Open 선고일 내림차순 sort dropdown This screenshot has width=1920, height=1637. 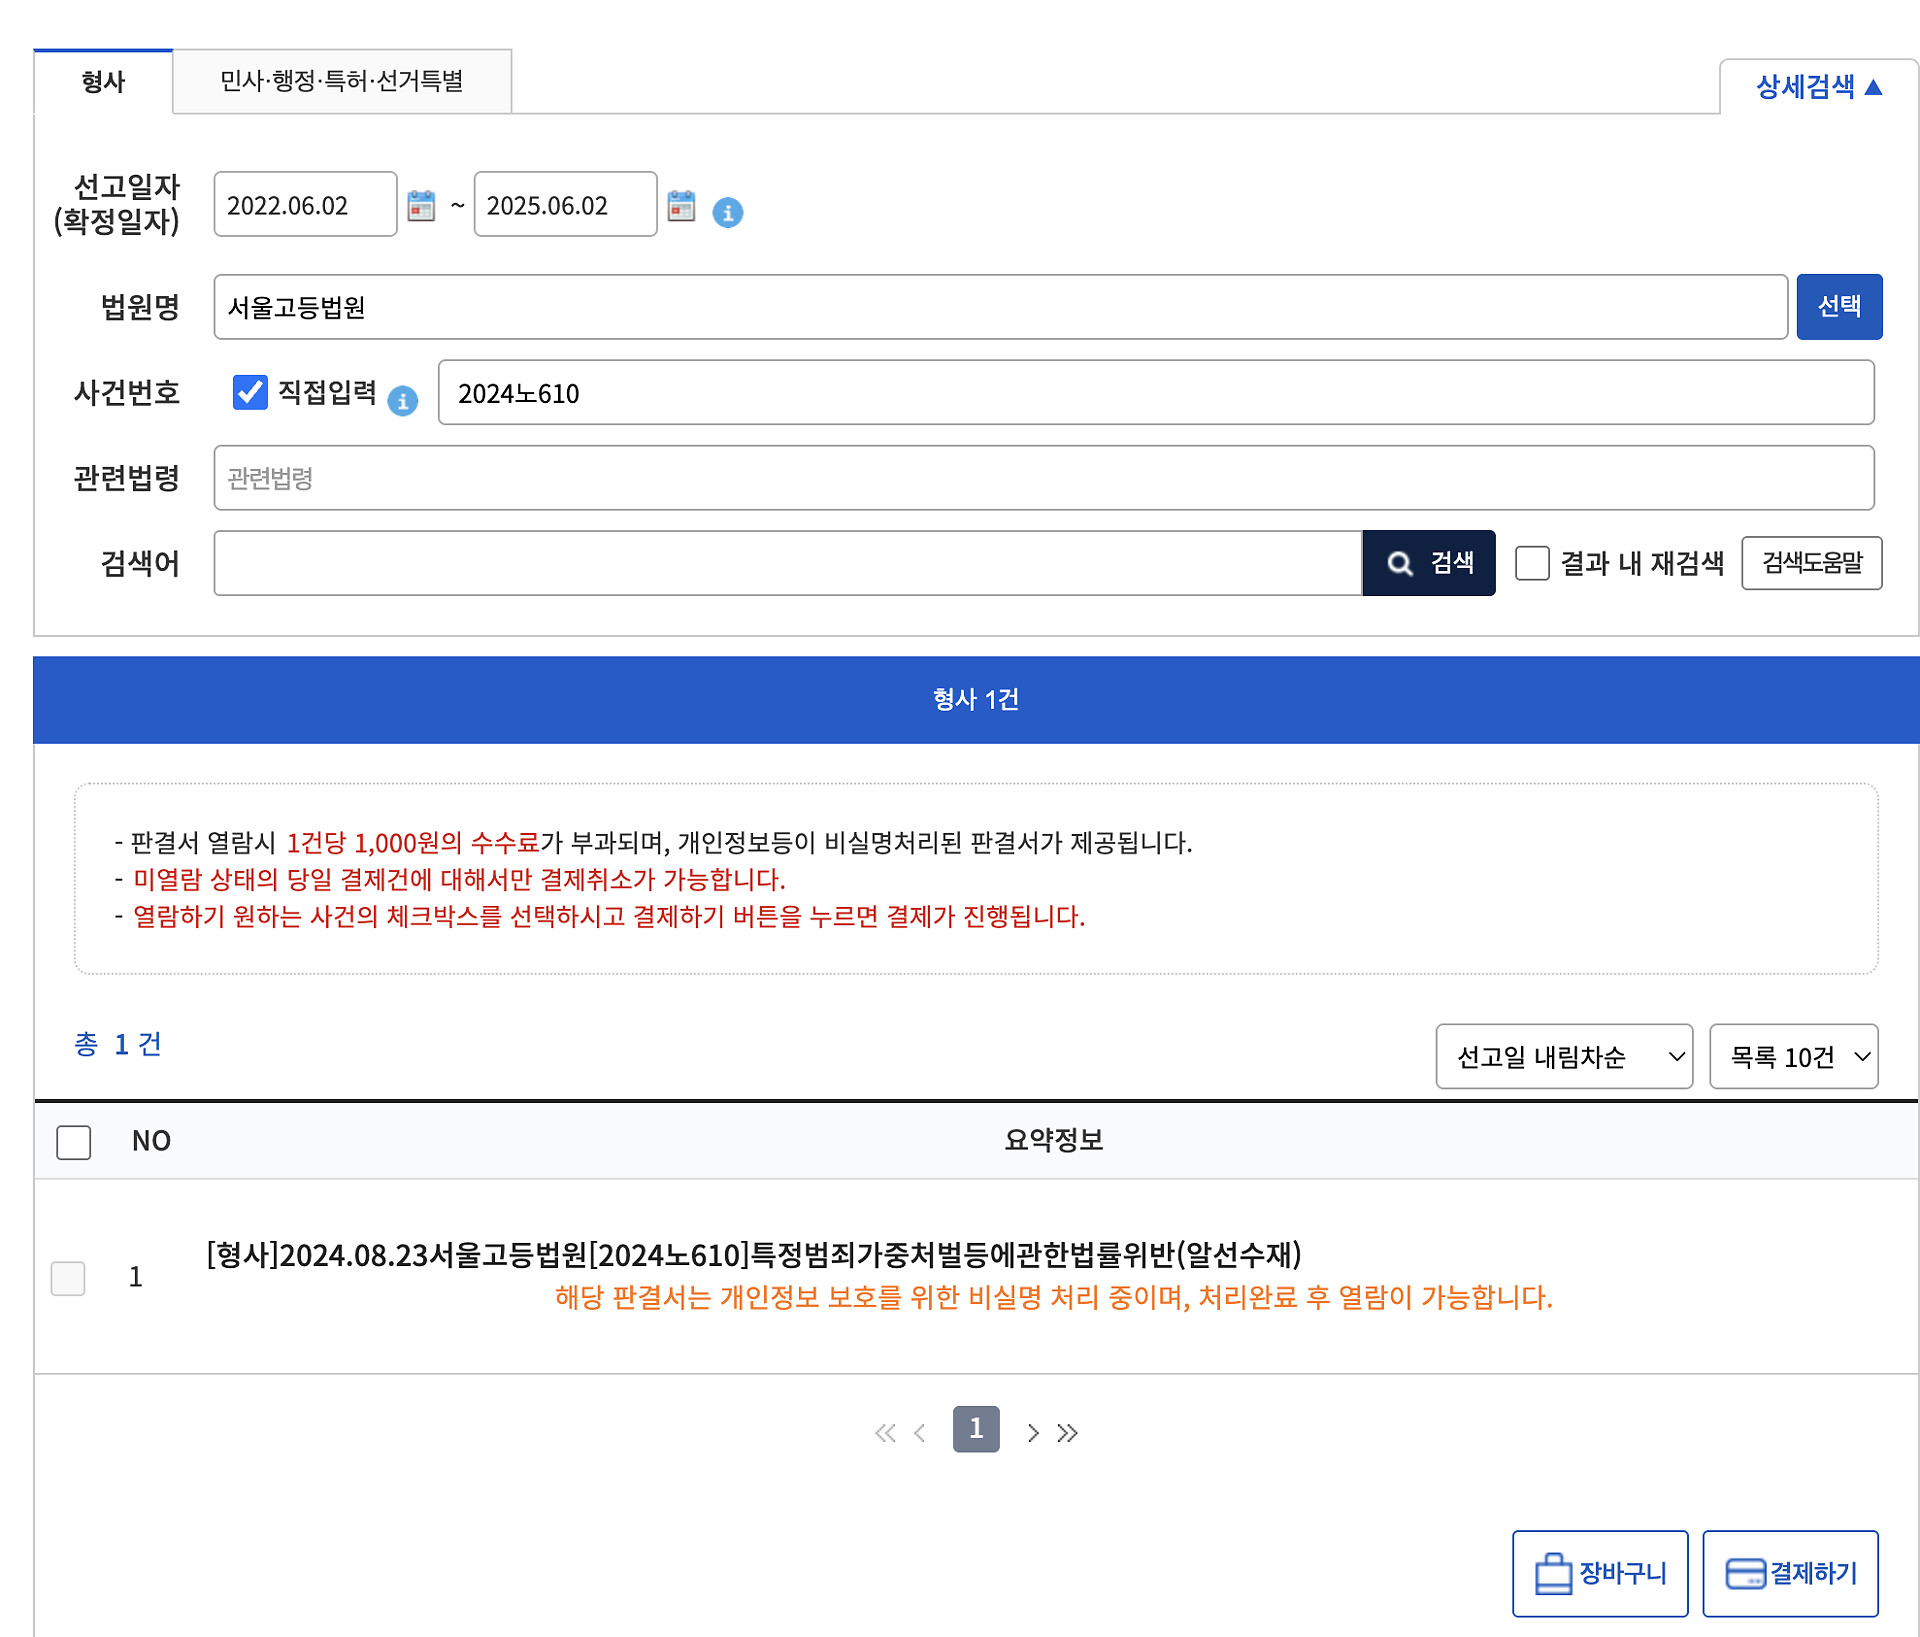coord(1563,1056)
